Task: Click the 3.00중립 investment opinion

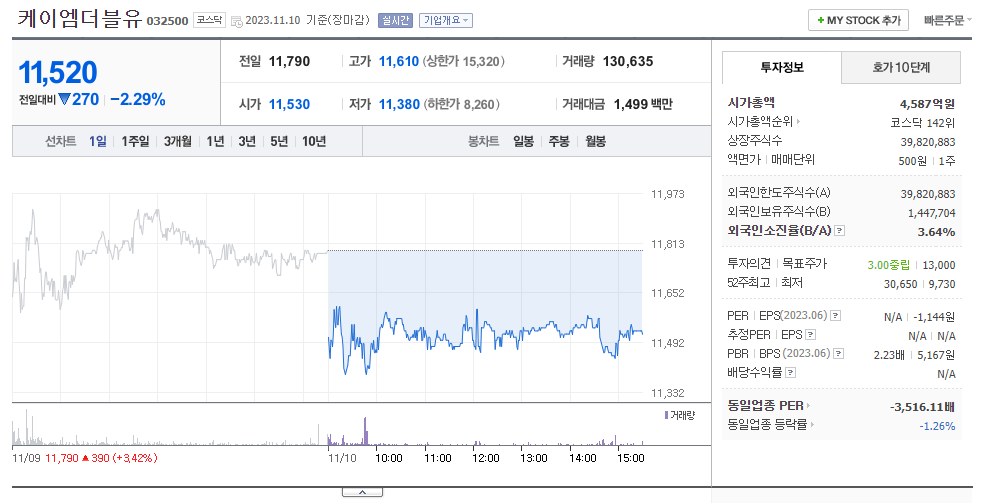Action: pyautogui.click(x=888, y=265)
